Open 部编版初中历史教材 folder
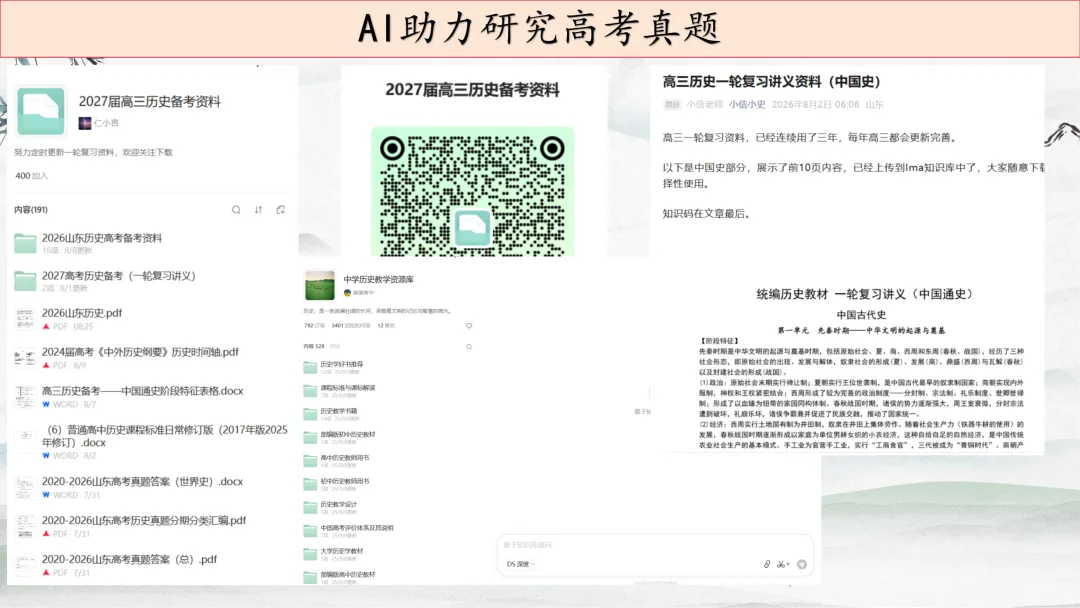 coord(348,434)
